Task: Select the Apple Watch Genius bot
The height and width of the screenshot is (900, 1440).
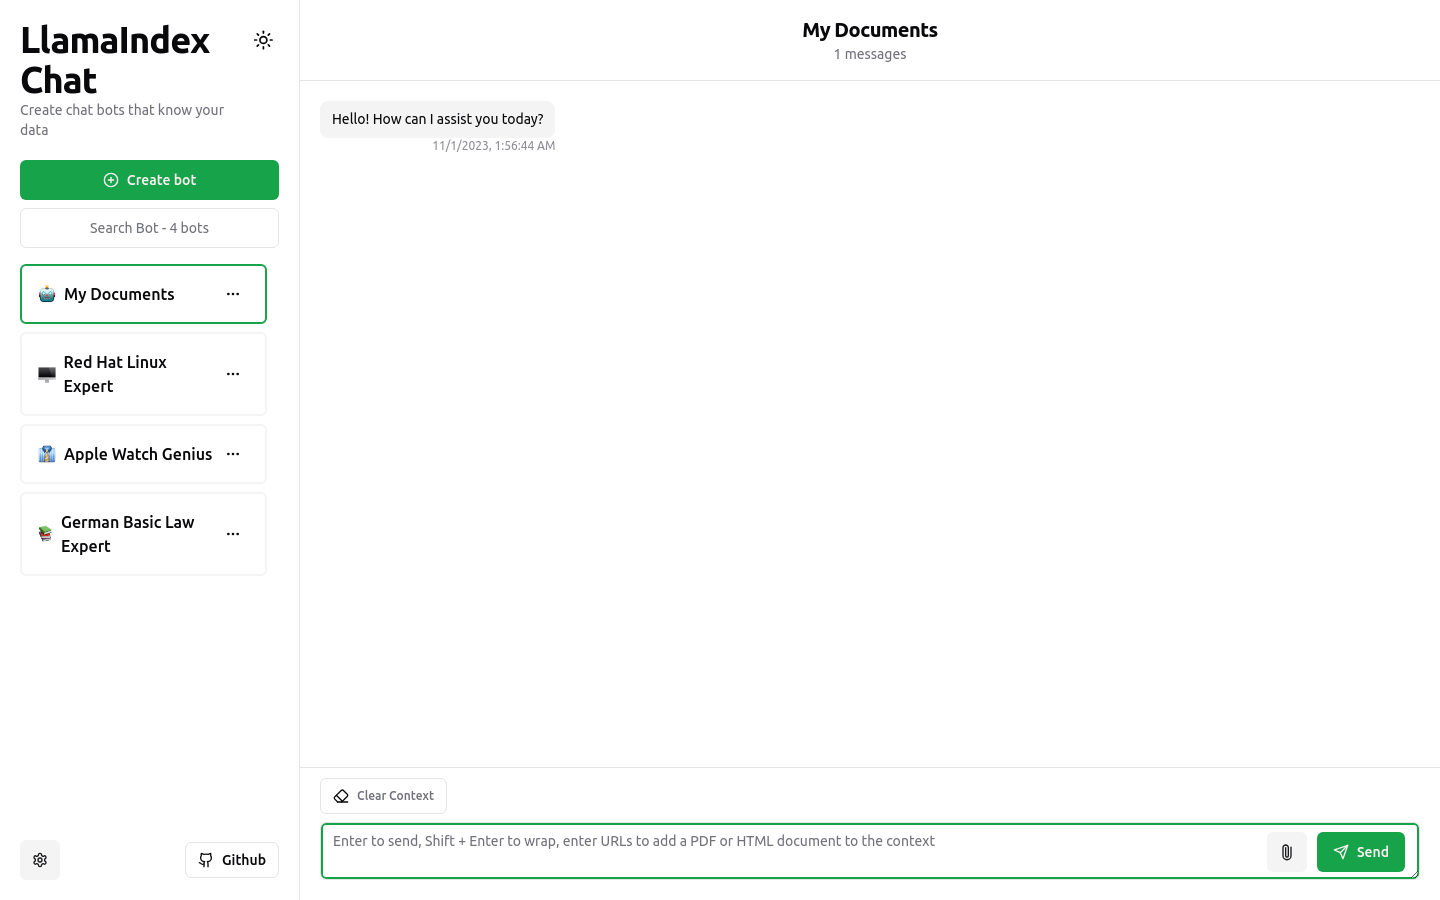Action: [143, 454]
